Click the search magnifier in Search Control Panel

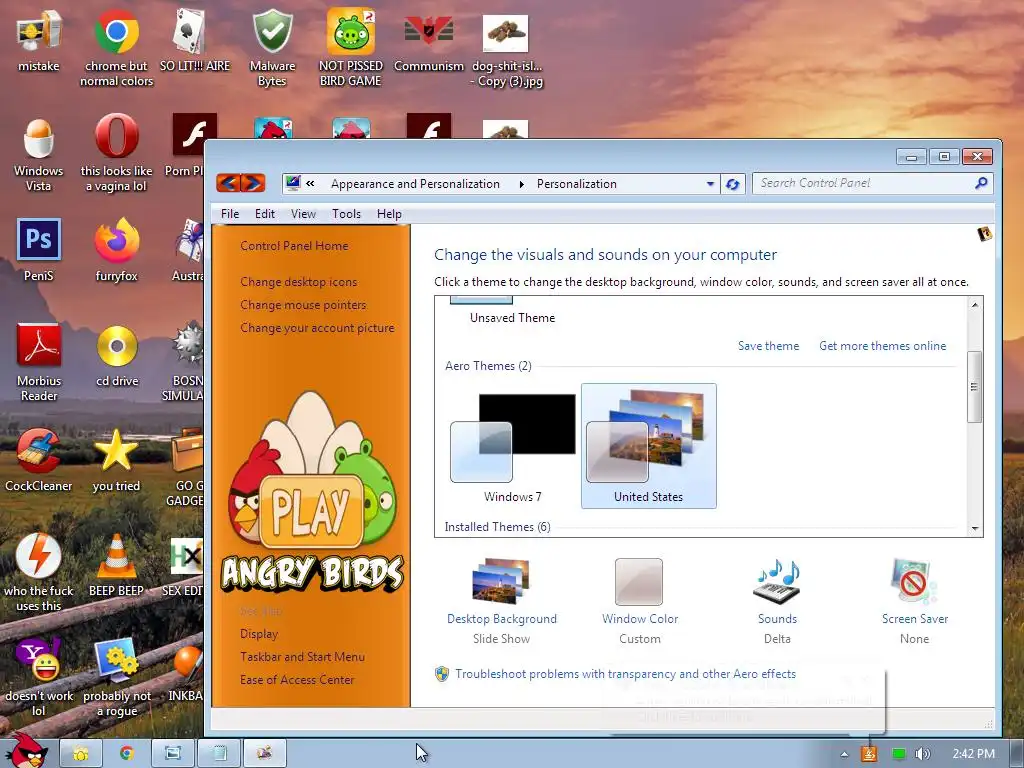[980, 183]
